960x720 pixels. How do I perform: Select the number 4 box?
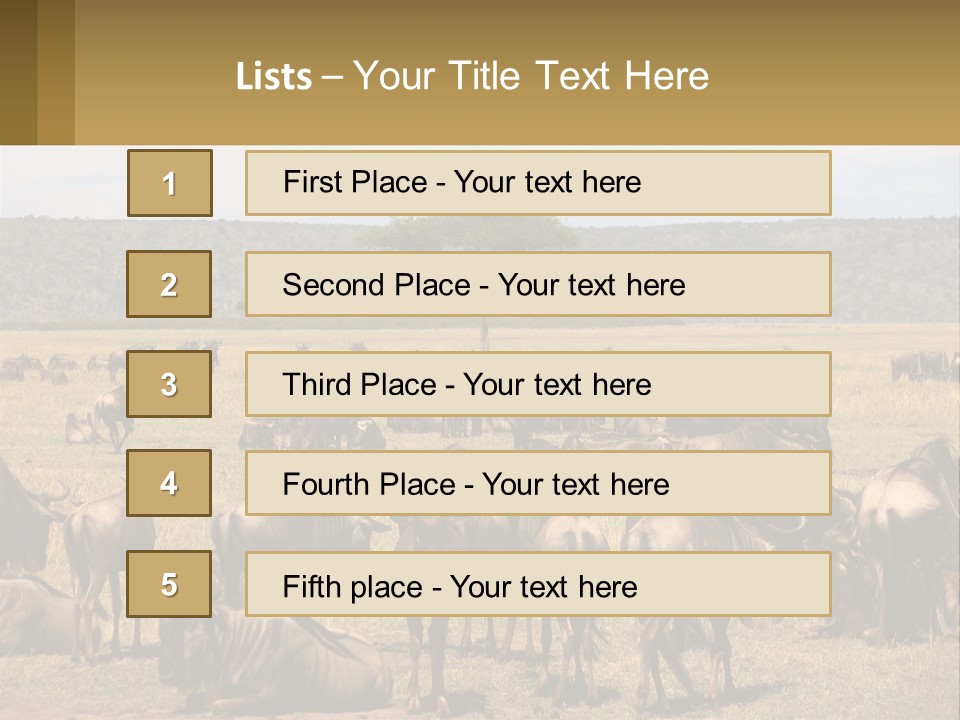[x=169, y=483]
